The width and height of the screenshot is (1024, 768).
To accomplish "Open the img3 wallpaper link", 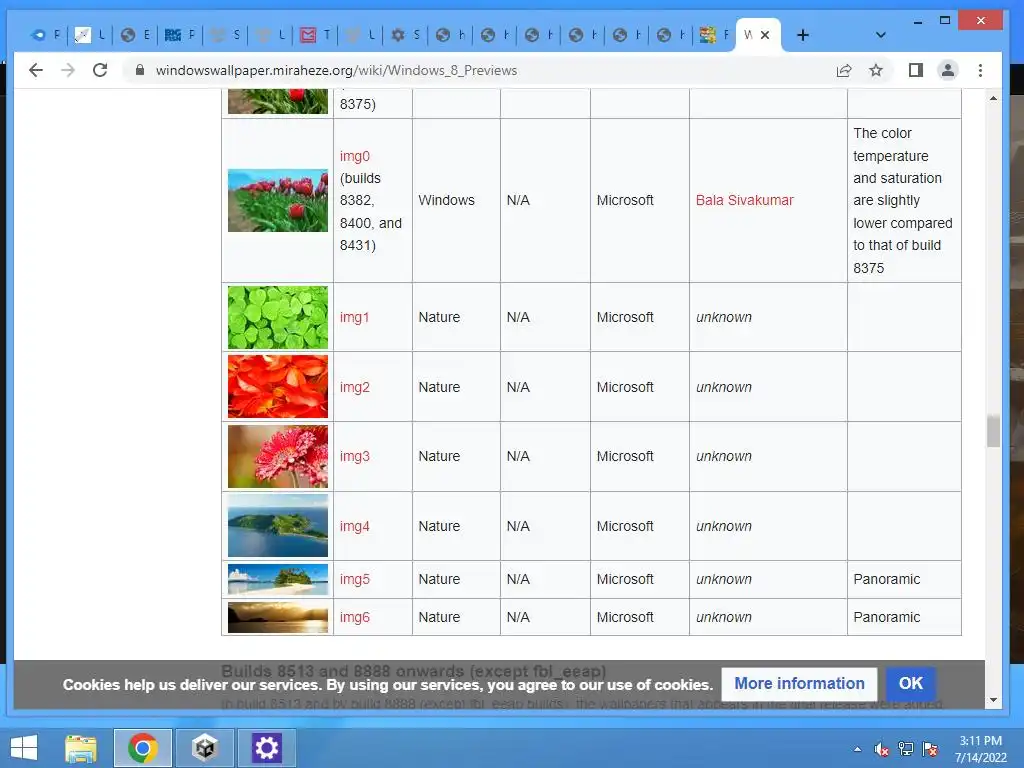I will [355, 456].
